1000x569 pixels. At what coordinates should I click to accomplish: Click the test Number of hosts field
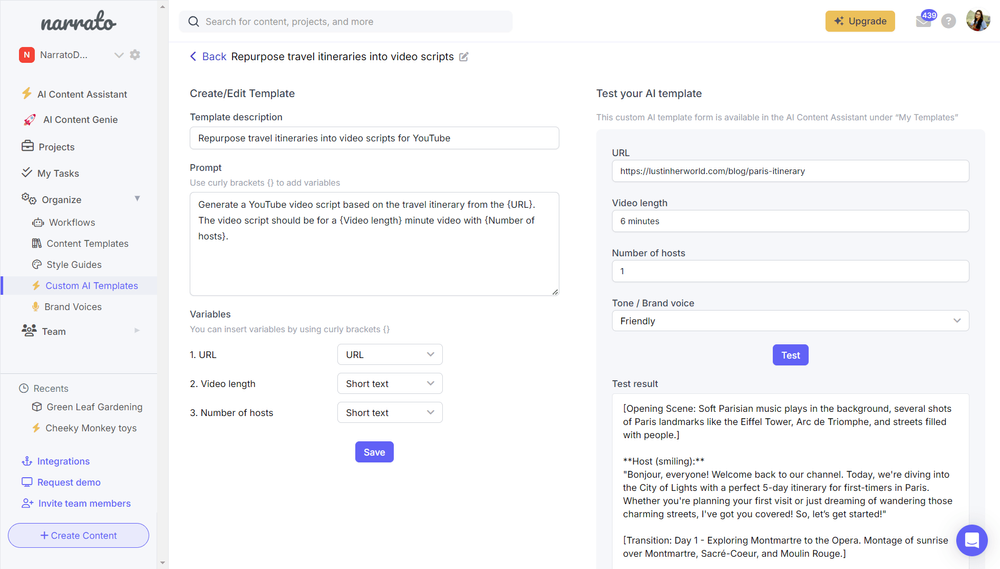pyautogui.click(x=790, y=271)
